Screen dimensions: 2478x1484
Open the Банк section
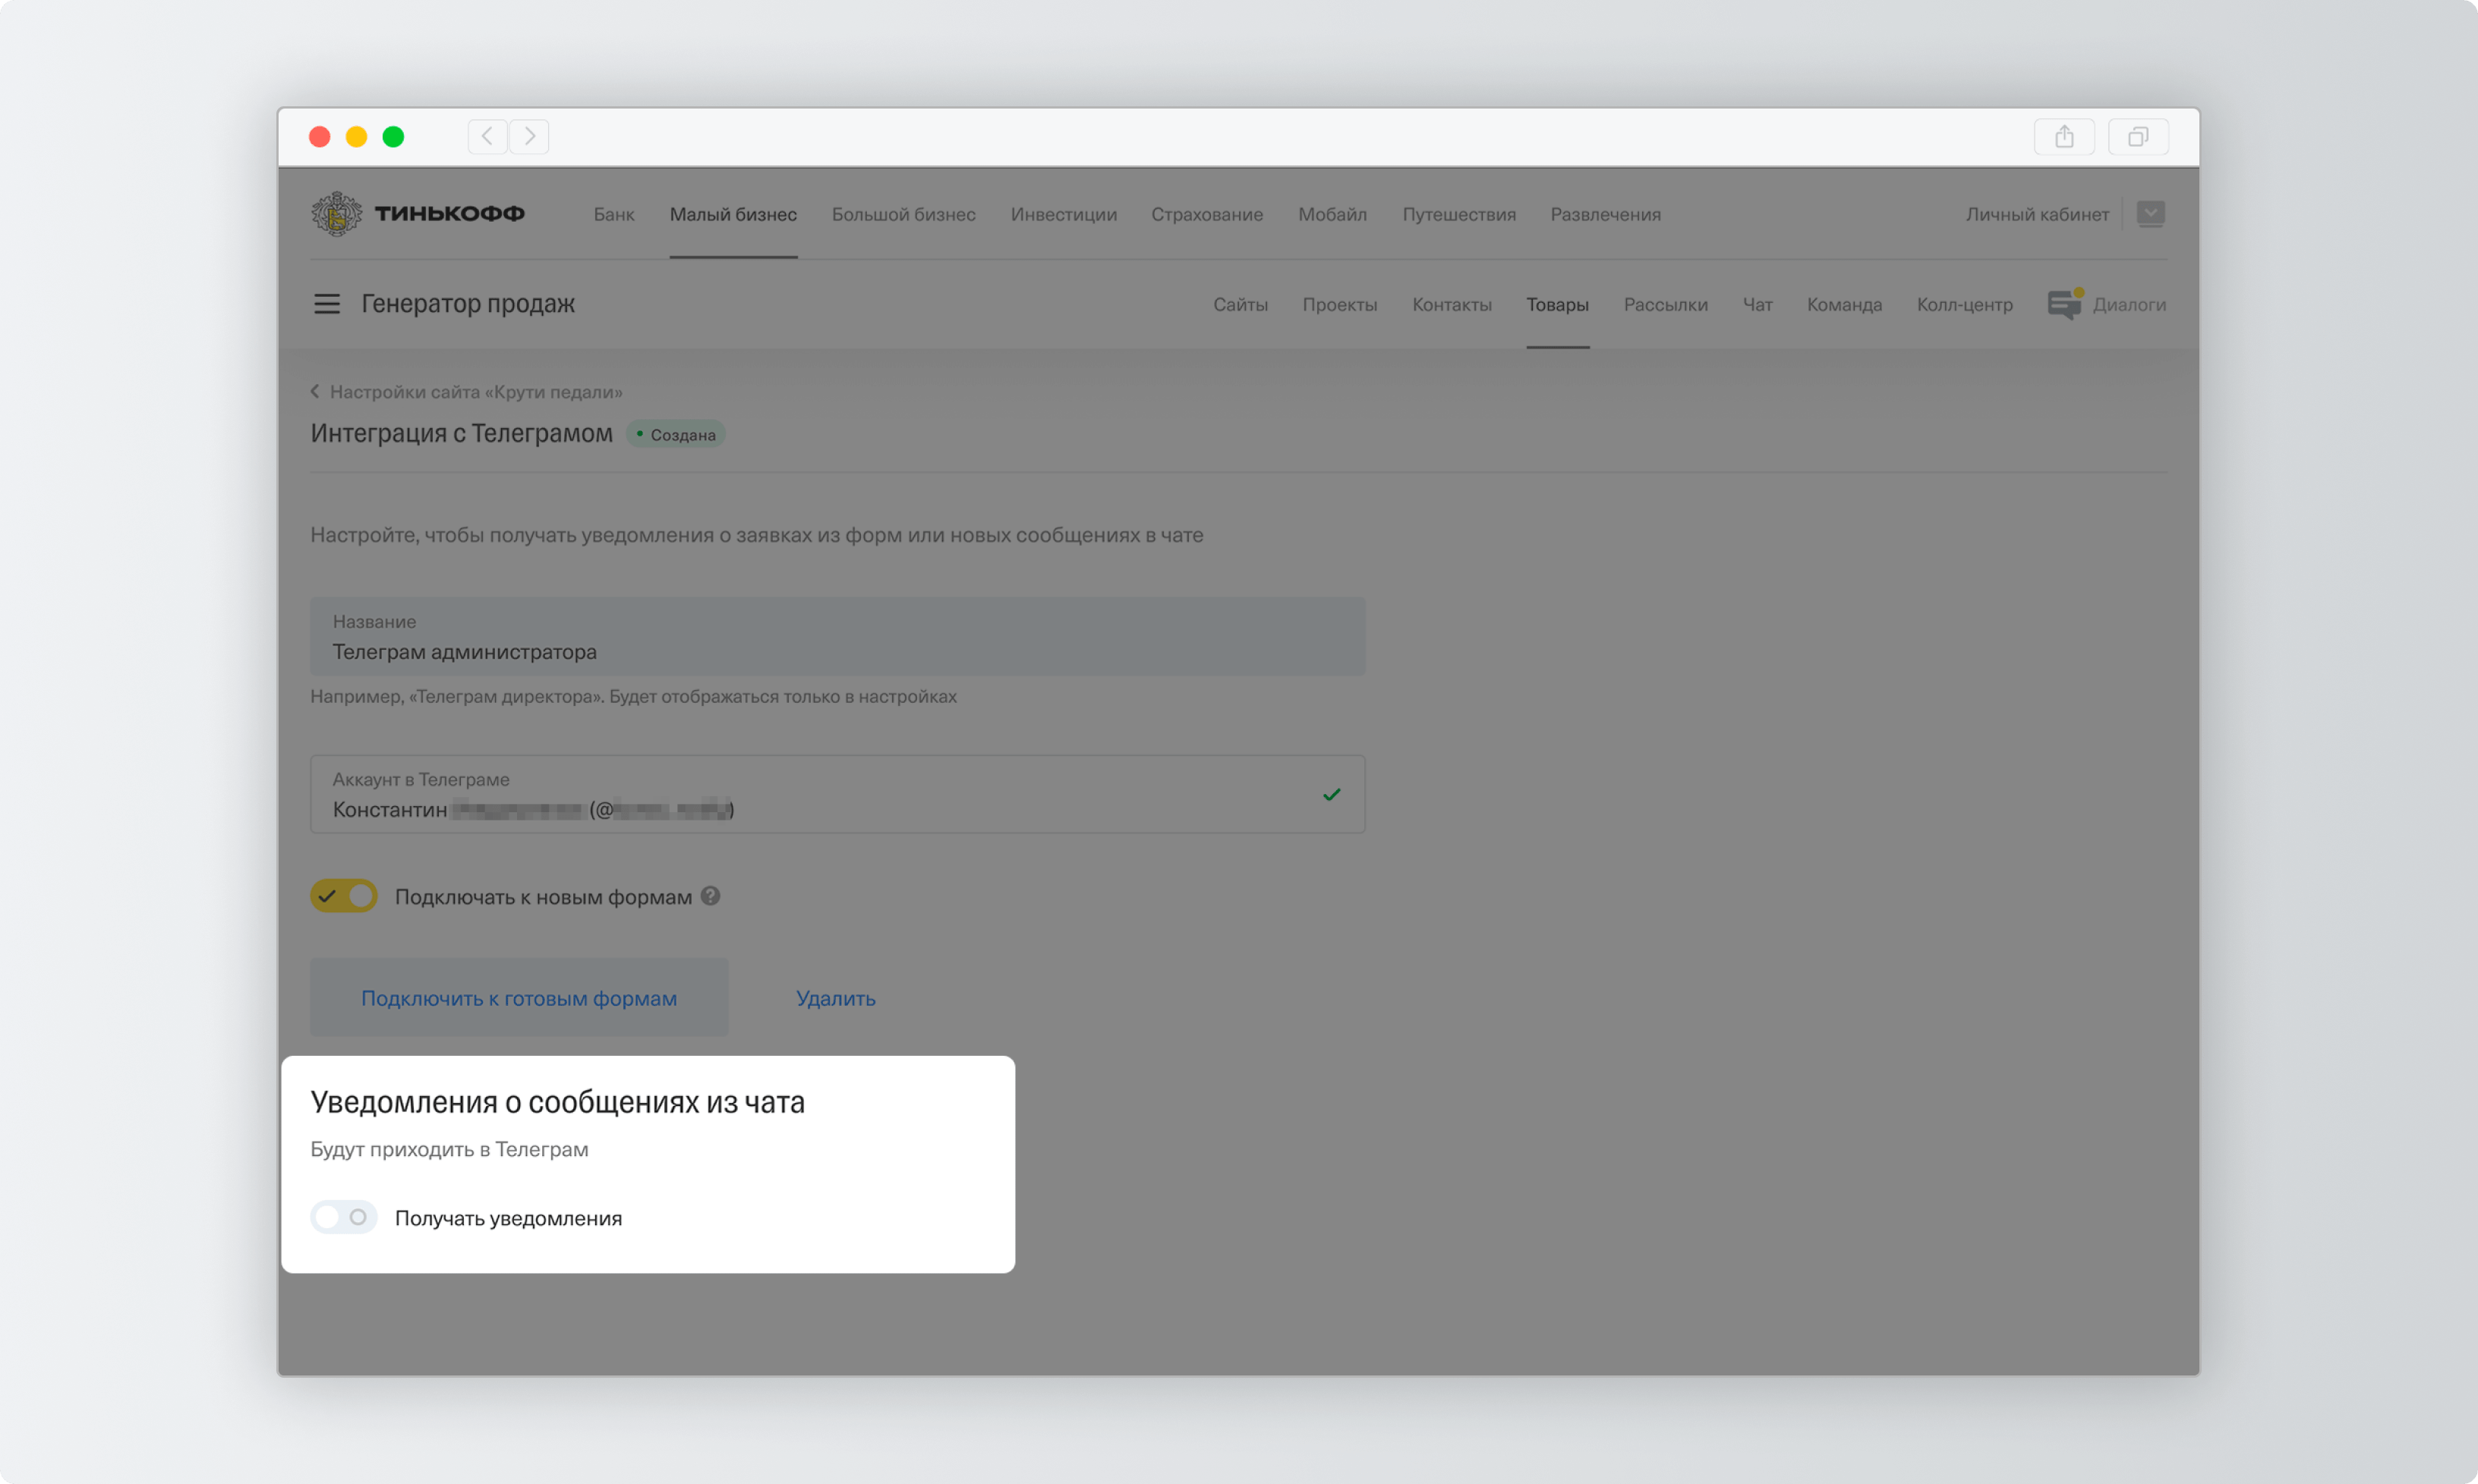pyautogui.click(x=614, y=214)
